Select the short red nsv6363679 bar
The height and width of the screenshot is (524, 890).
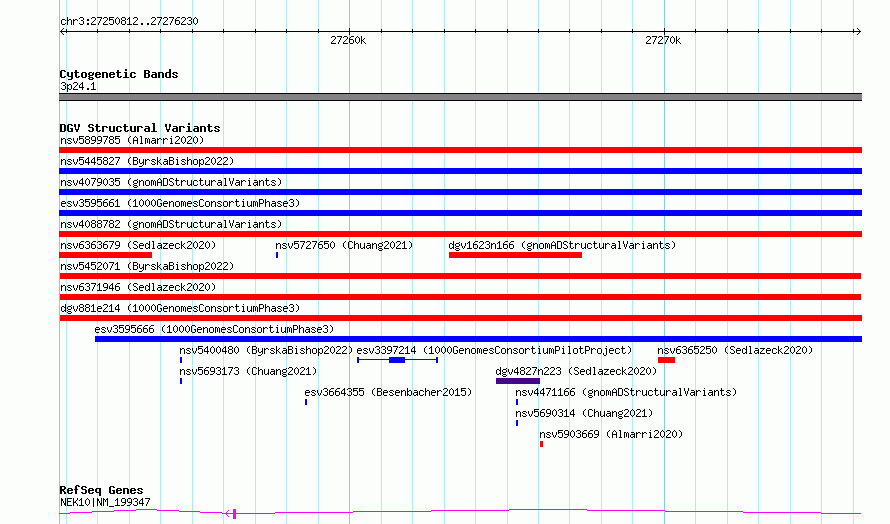(106, 255)
